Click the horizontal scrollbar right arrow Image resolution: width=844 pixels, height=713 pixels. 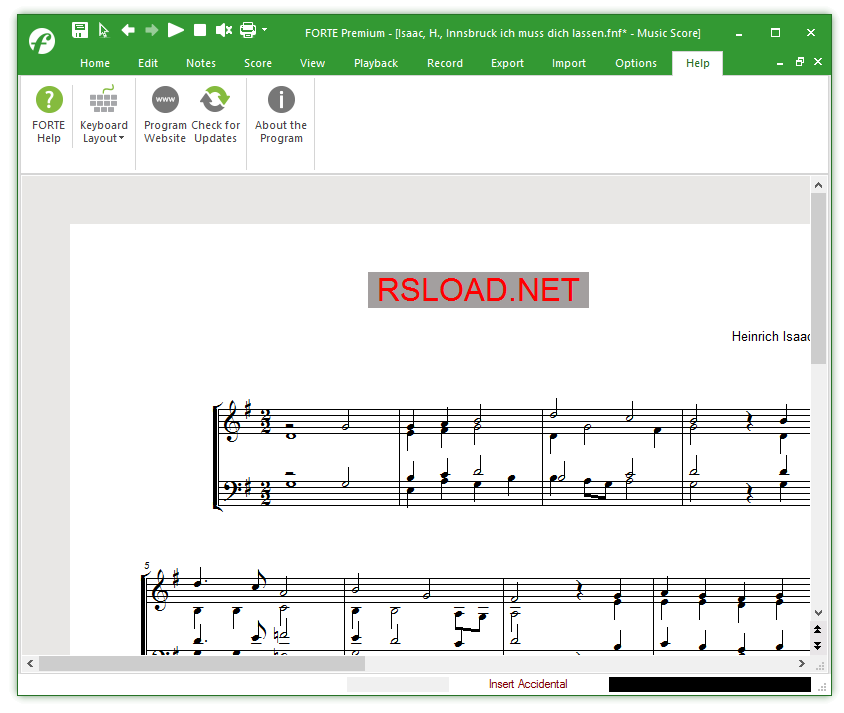click(801, 663)
